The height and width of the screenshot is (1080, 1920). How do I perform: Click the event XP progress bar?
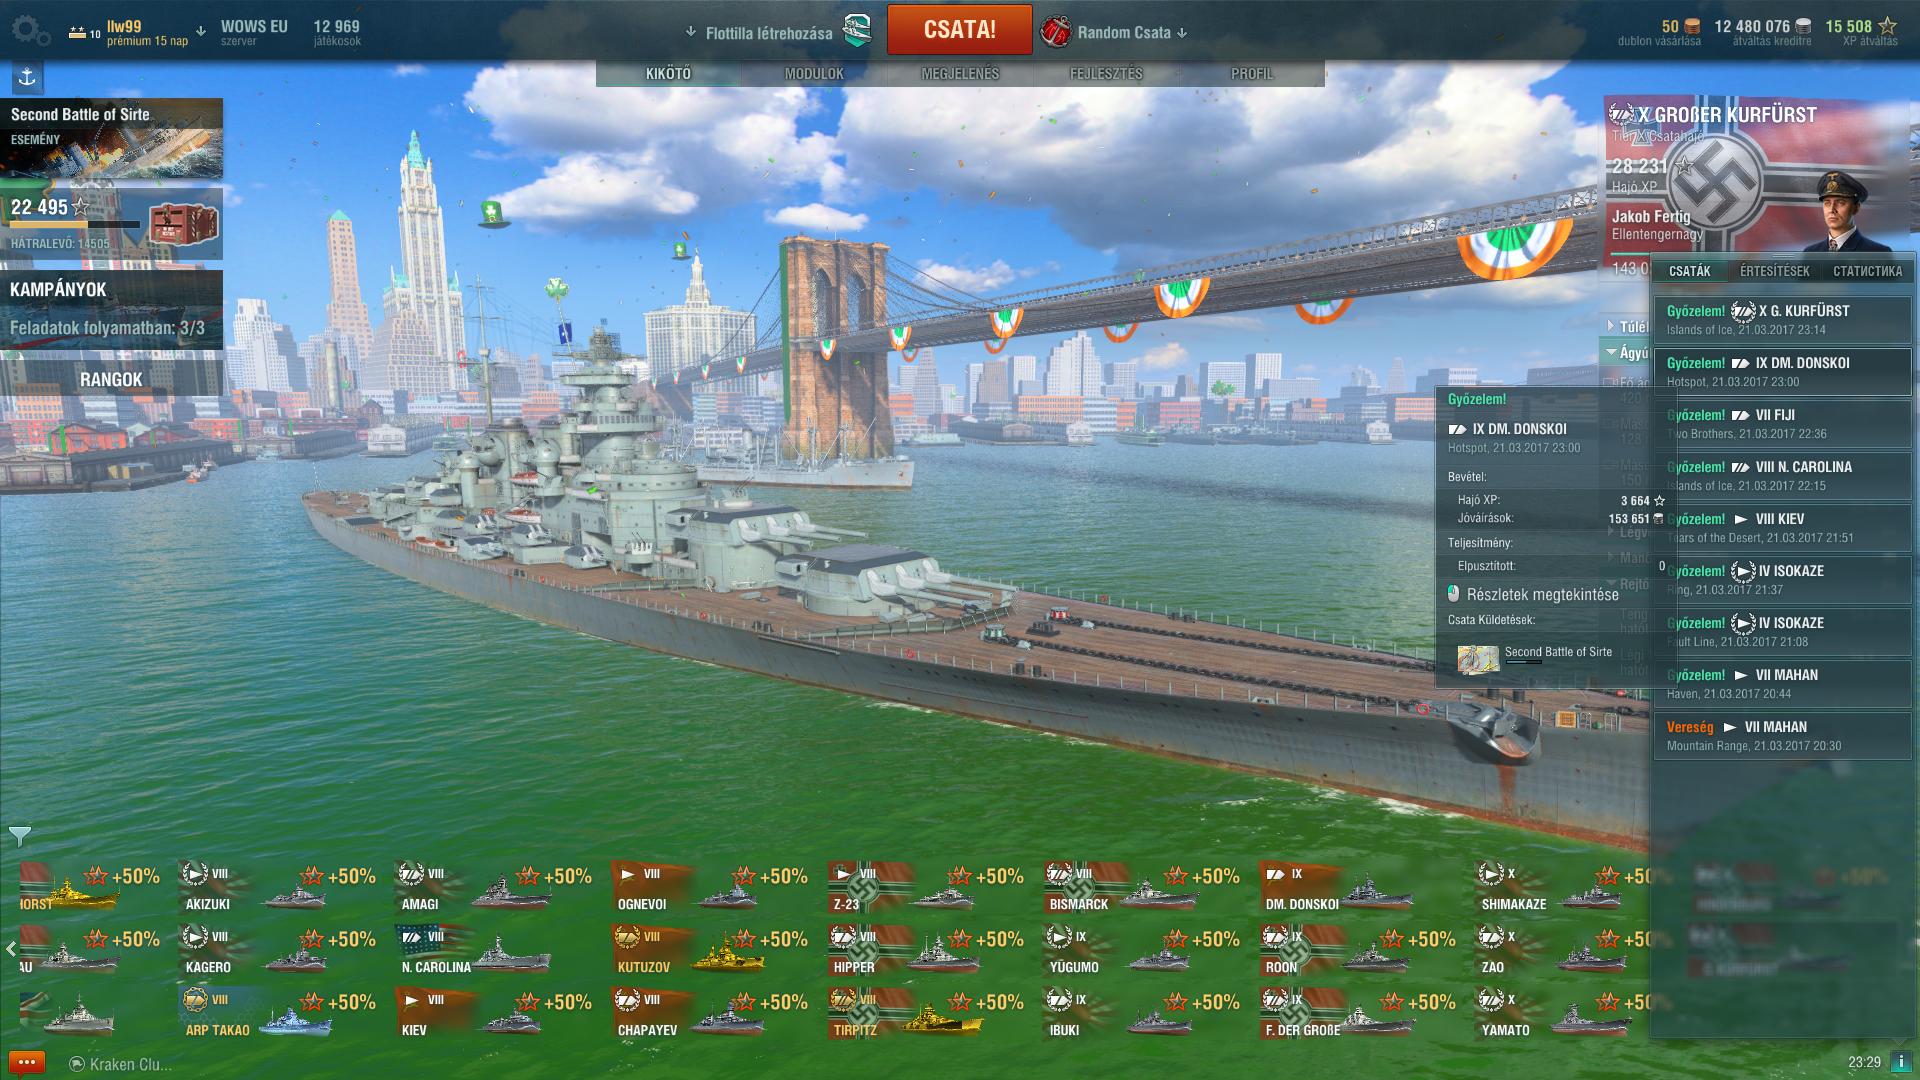click(x=75, y=226)
